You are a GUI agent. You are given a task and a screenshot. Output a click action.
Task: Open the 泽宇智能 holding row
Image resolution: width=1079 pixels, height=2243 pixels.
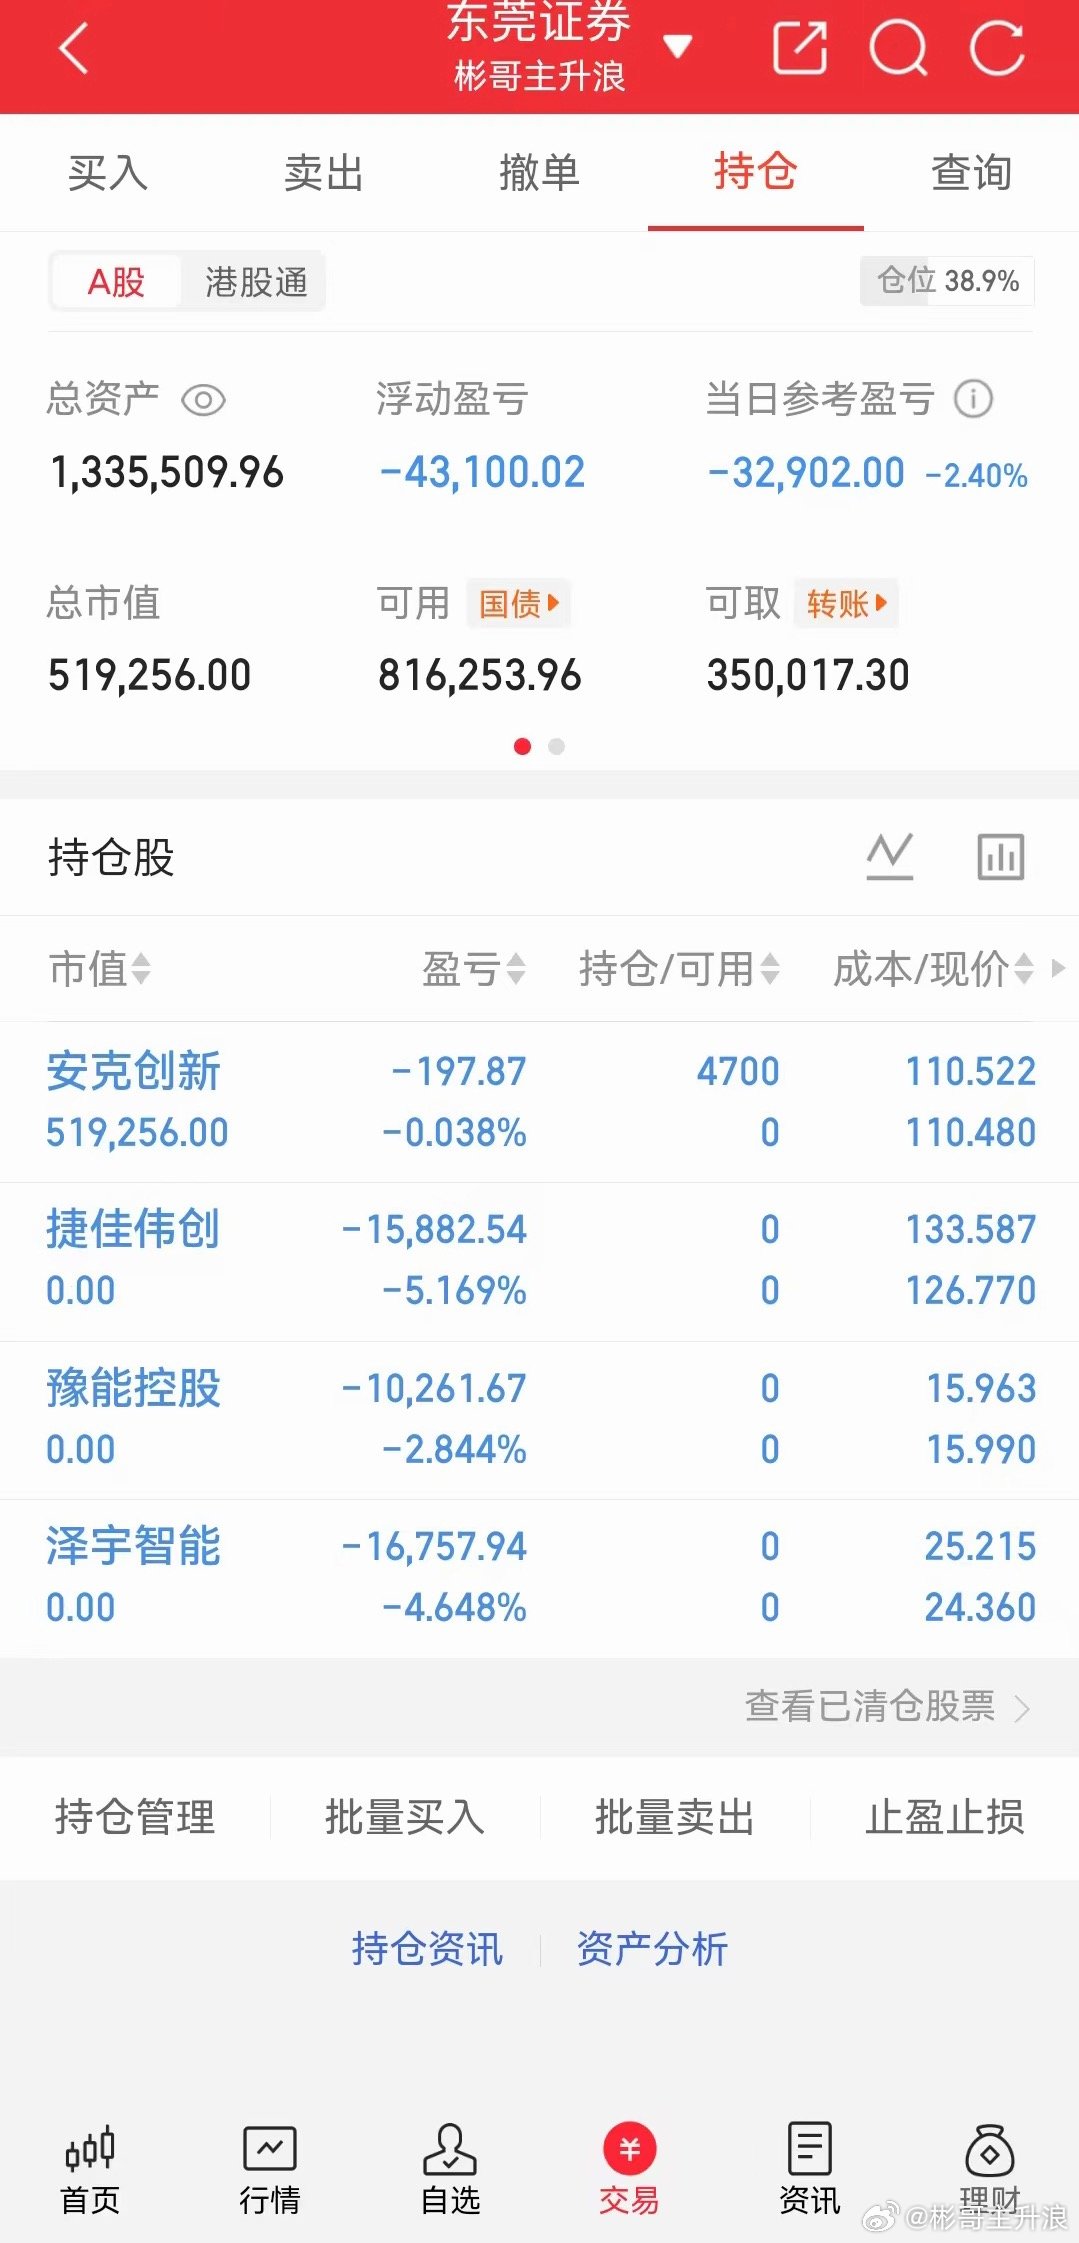coord(540,1578)
